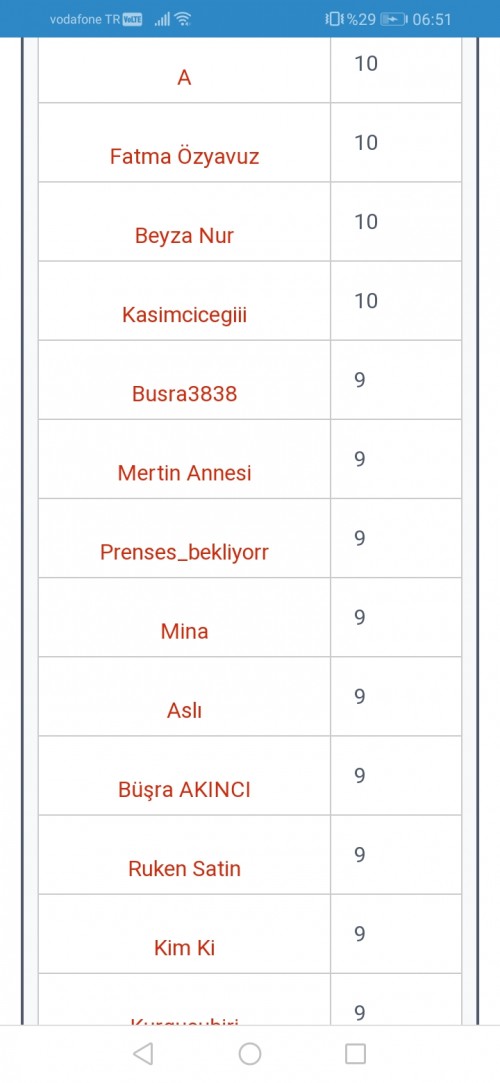Open Busra3838 profile

(184, 394)
